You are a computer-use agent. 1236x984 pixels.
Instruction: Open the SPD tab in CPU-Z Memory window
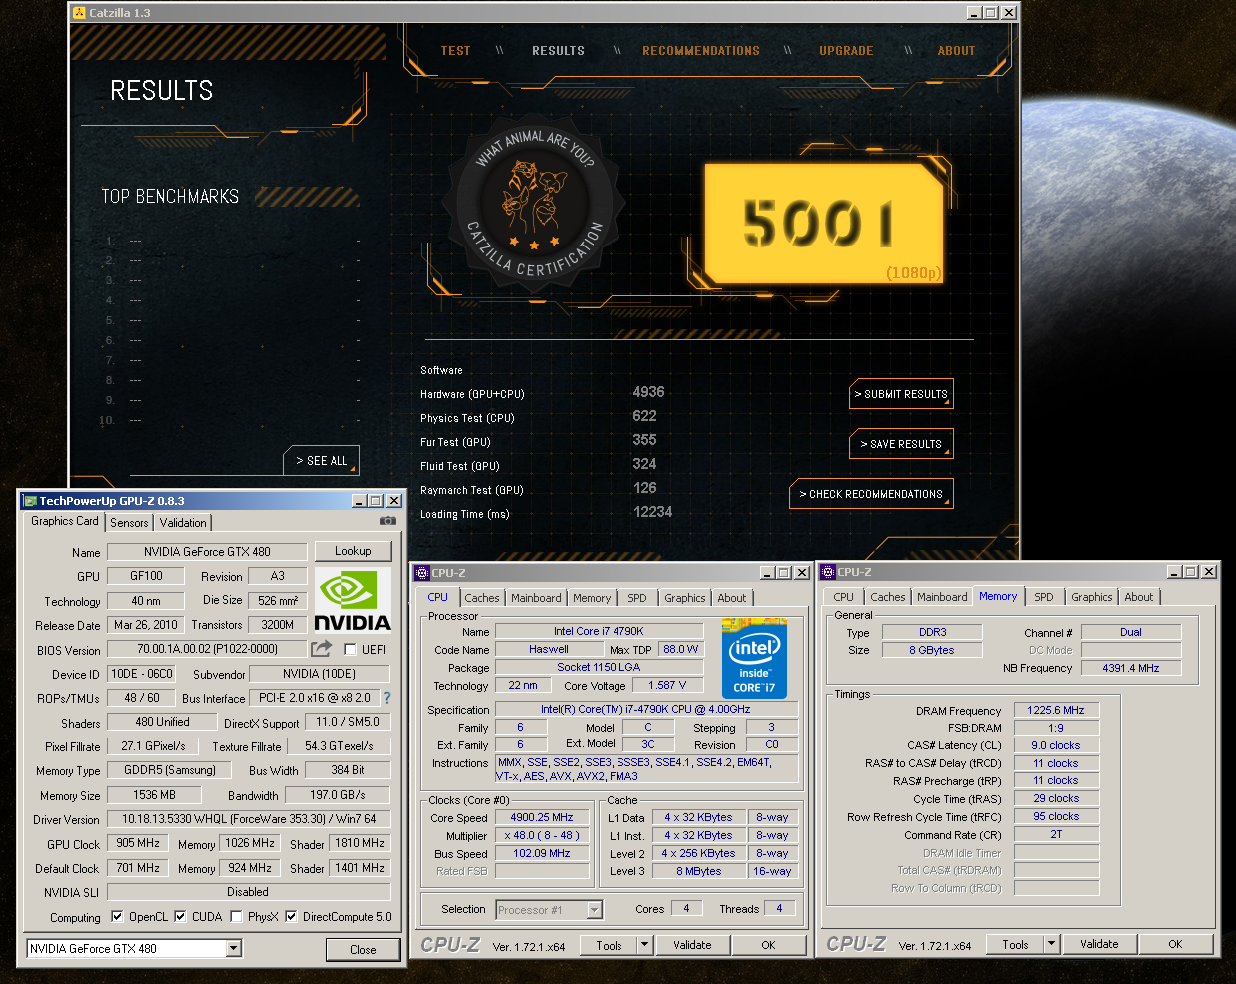pyautogui.click(x=1044, y=597)
